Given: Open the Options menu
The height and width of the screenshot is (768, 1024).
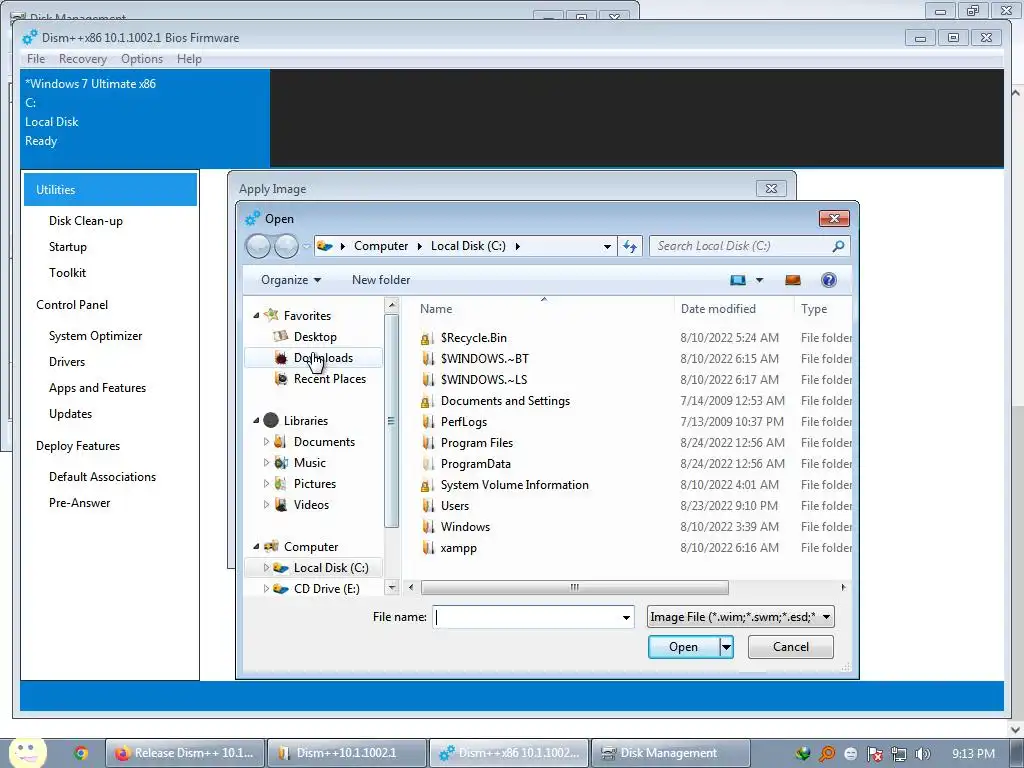Looking at the screenshot, I should click(142, 59).
